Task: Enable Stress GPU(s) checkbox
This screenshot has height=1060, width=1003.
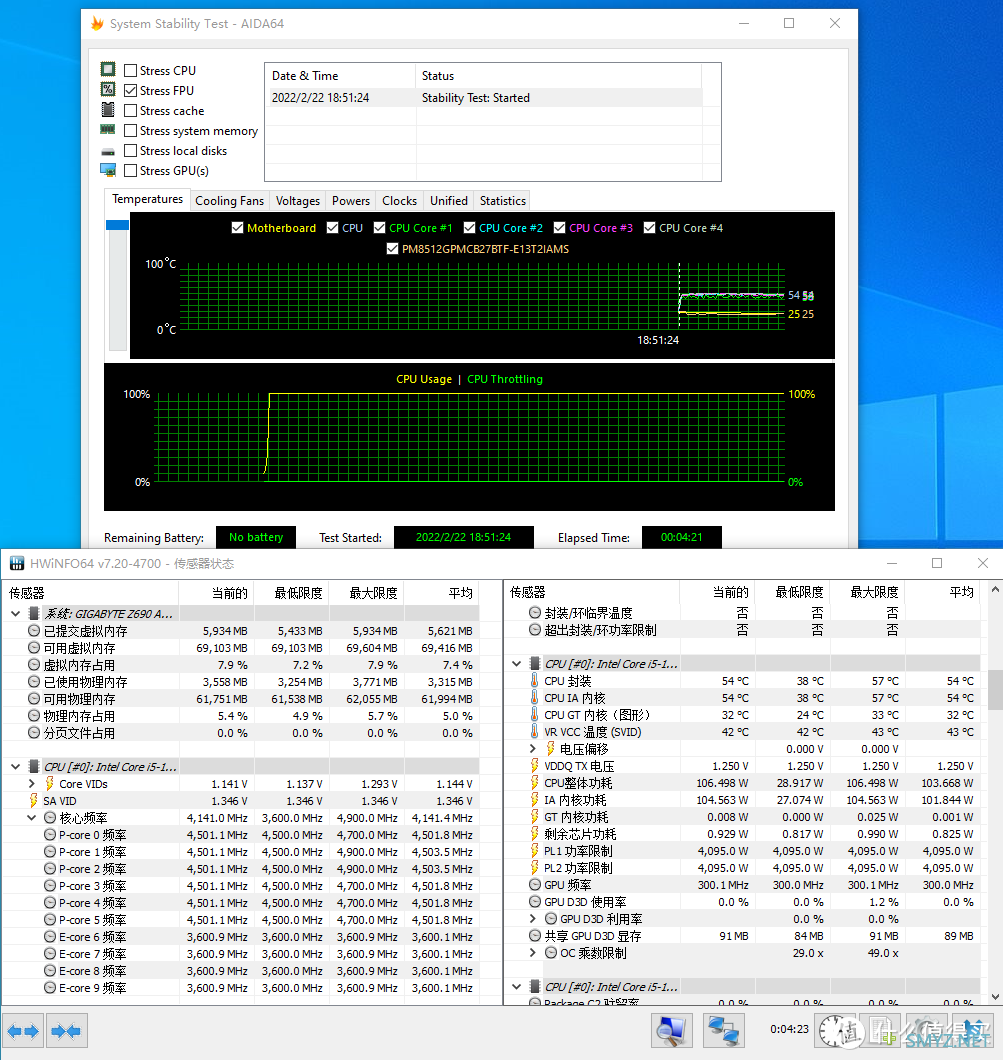Action: point(131,170)
